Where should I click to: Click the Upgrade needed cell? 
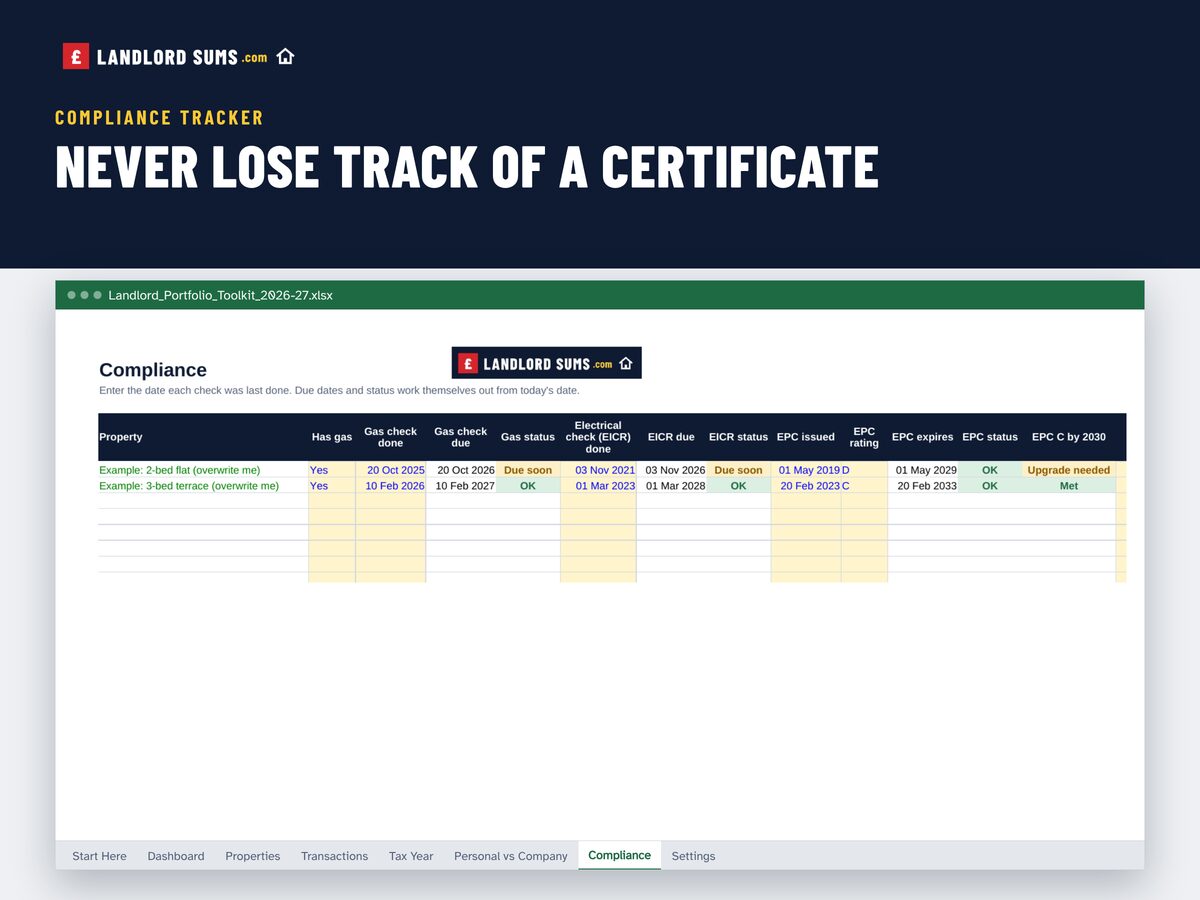(1069, 470)
